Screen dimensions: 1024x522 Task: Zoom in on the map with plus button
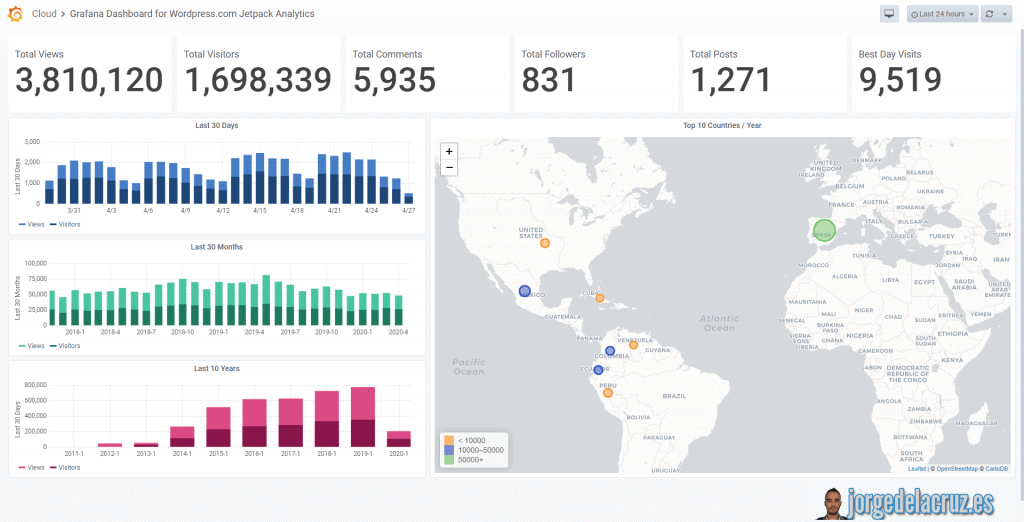(x=449, y=151)
